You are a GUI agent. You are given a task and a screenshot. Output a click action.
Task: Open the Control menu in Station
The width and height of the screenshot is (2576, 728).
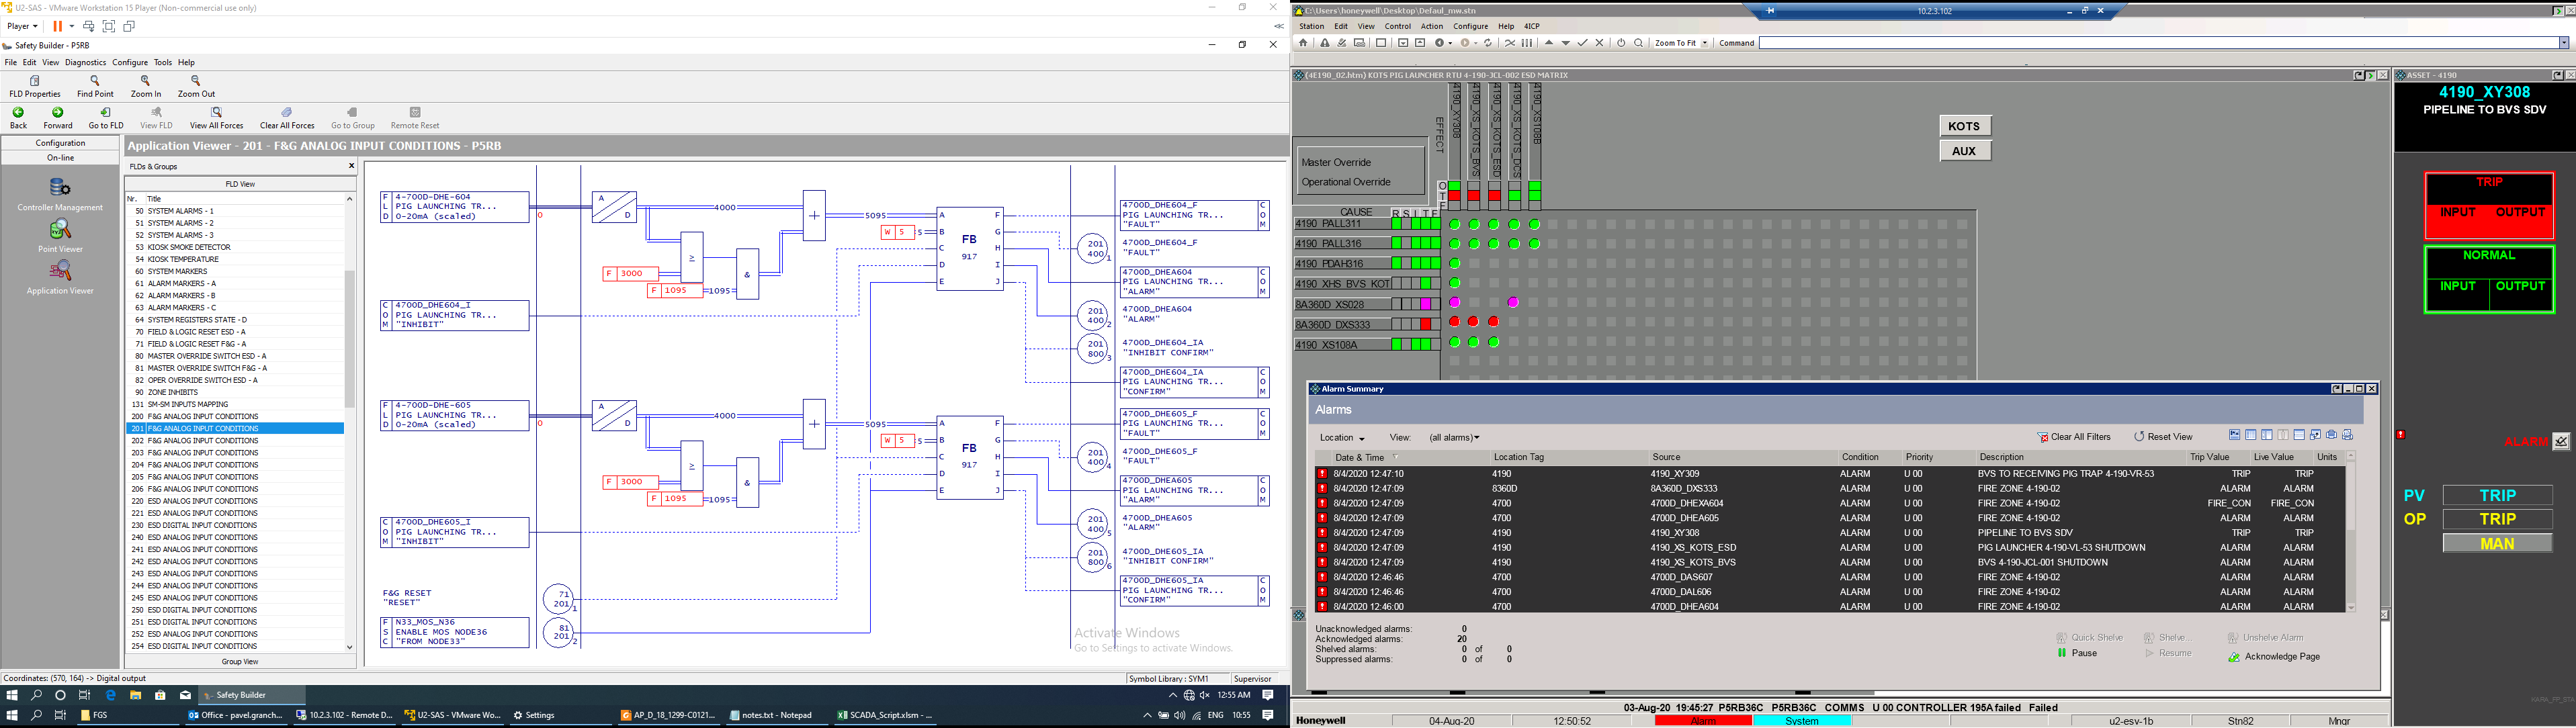pyautogui.click(x=1397, y=27)
